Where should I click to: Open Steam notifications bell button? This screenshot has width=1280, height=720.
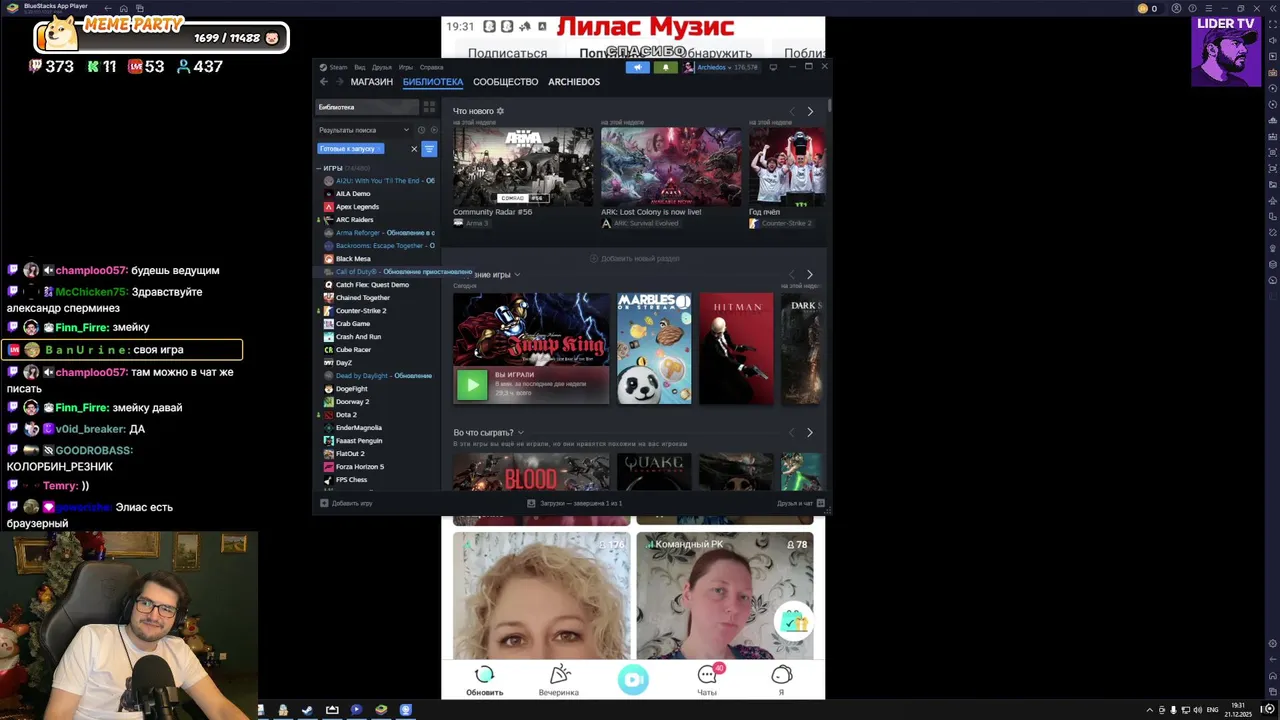(x=666, y=67)
